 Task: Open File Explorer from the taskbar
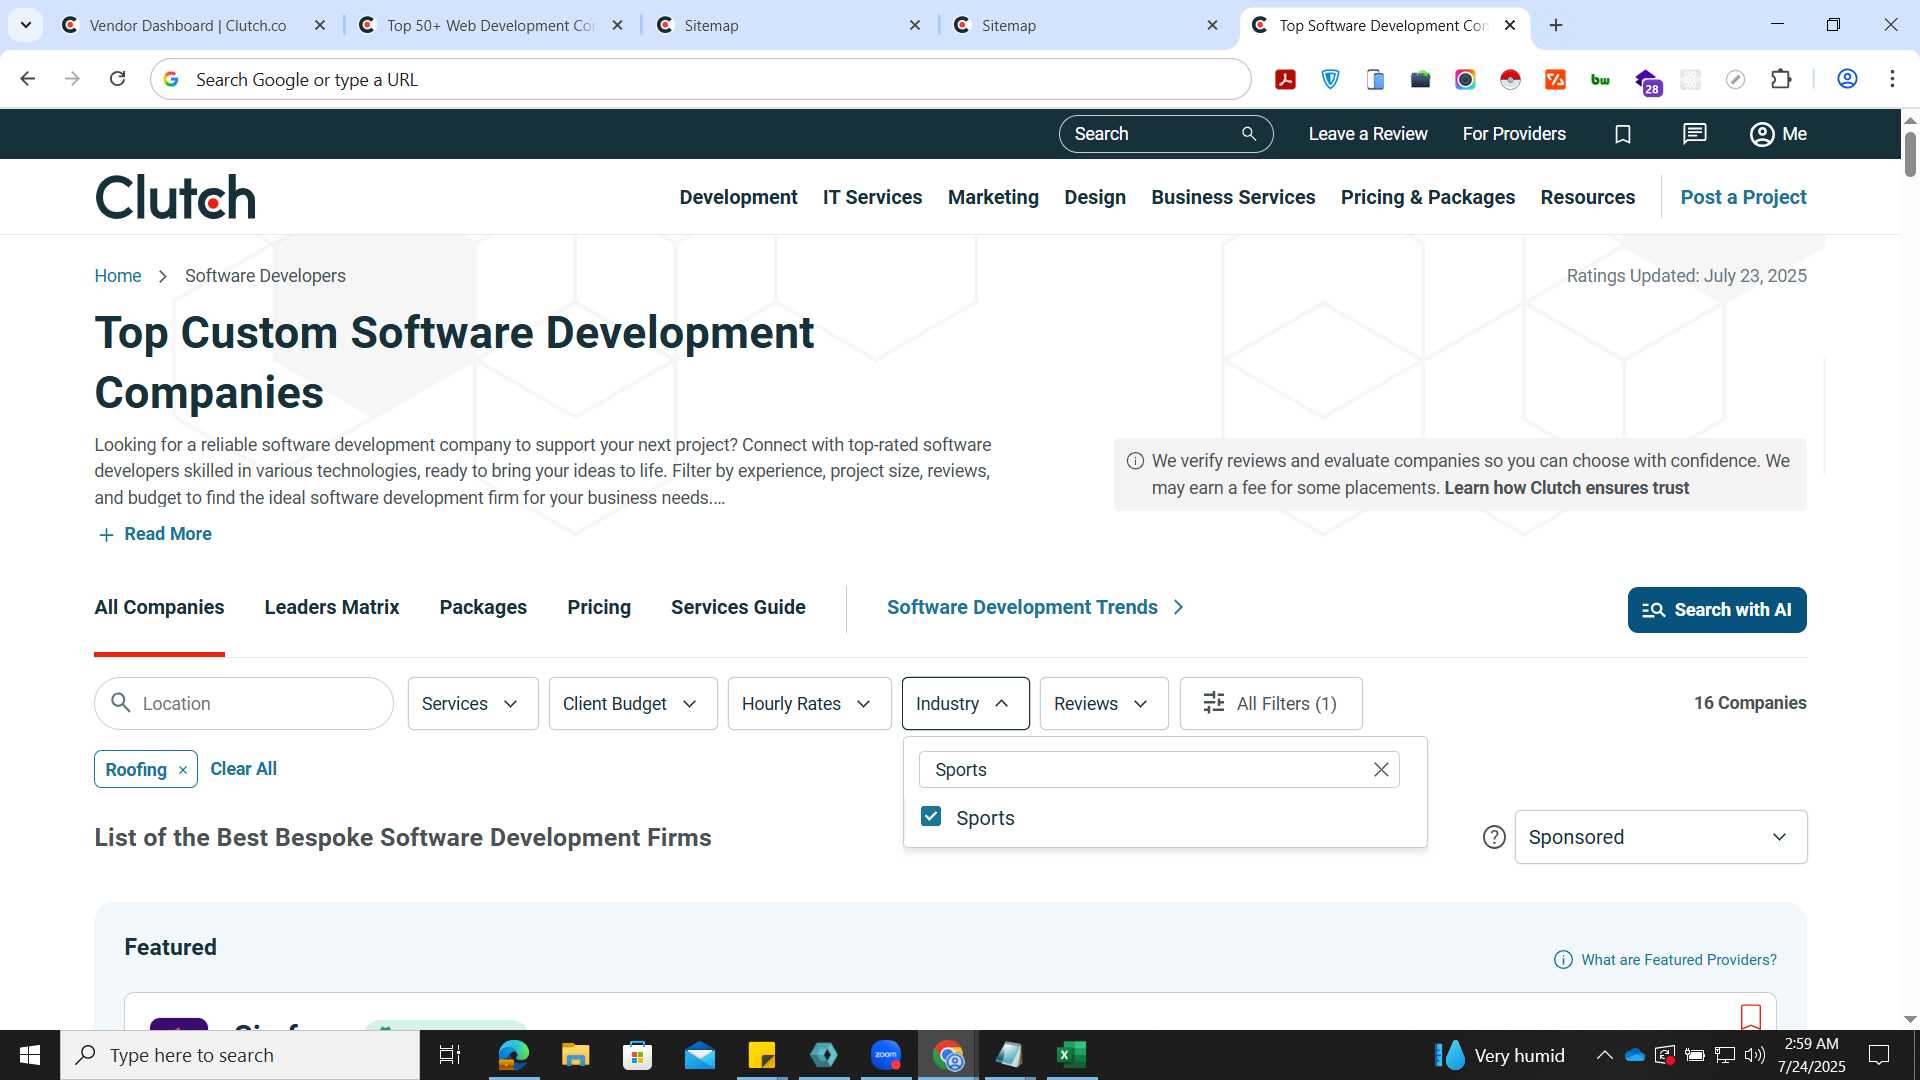click(575, 1055)
